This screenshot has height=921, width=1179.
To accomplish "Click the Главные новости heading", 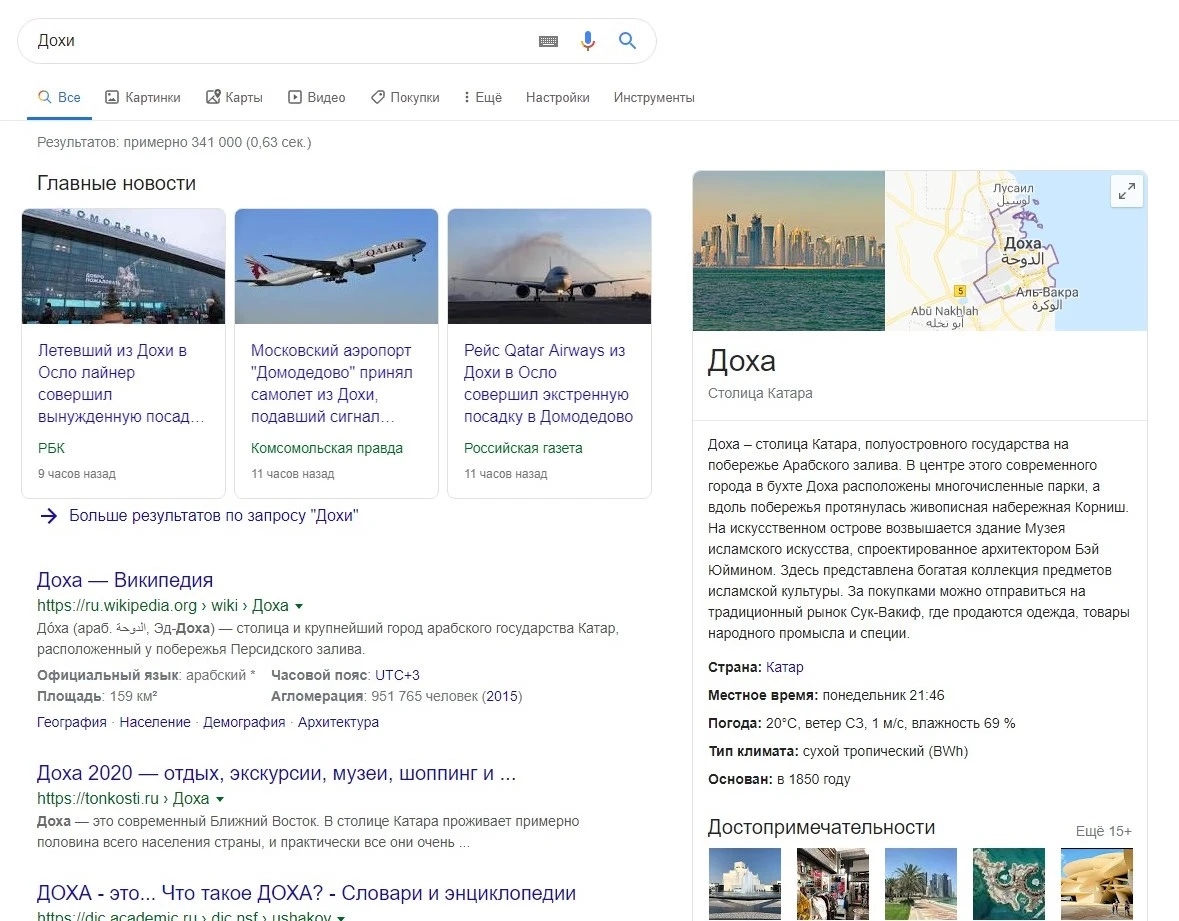I will [x=117, y=183].
